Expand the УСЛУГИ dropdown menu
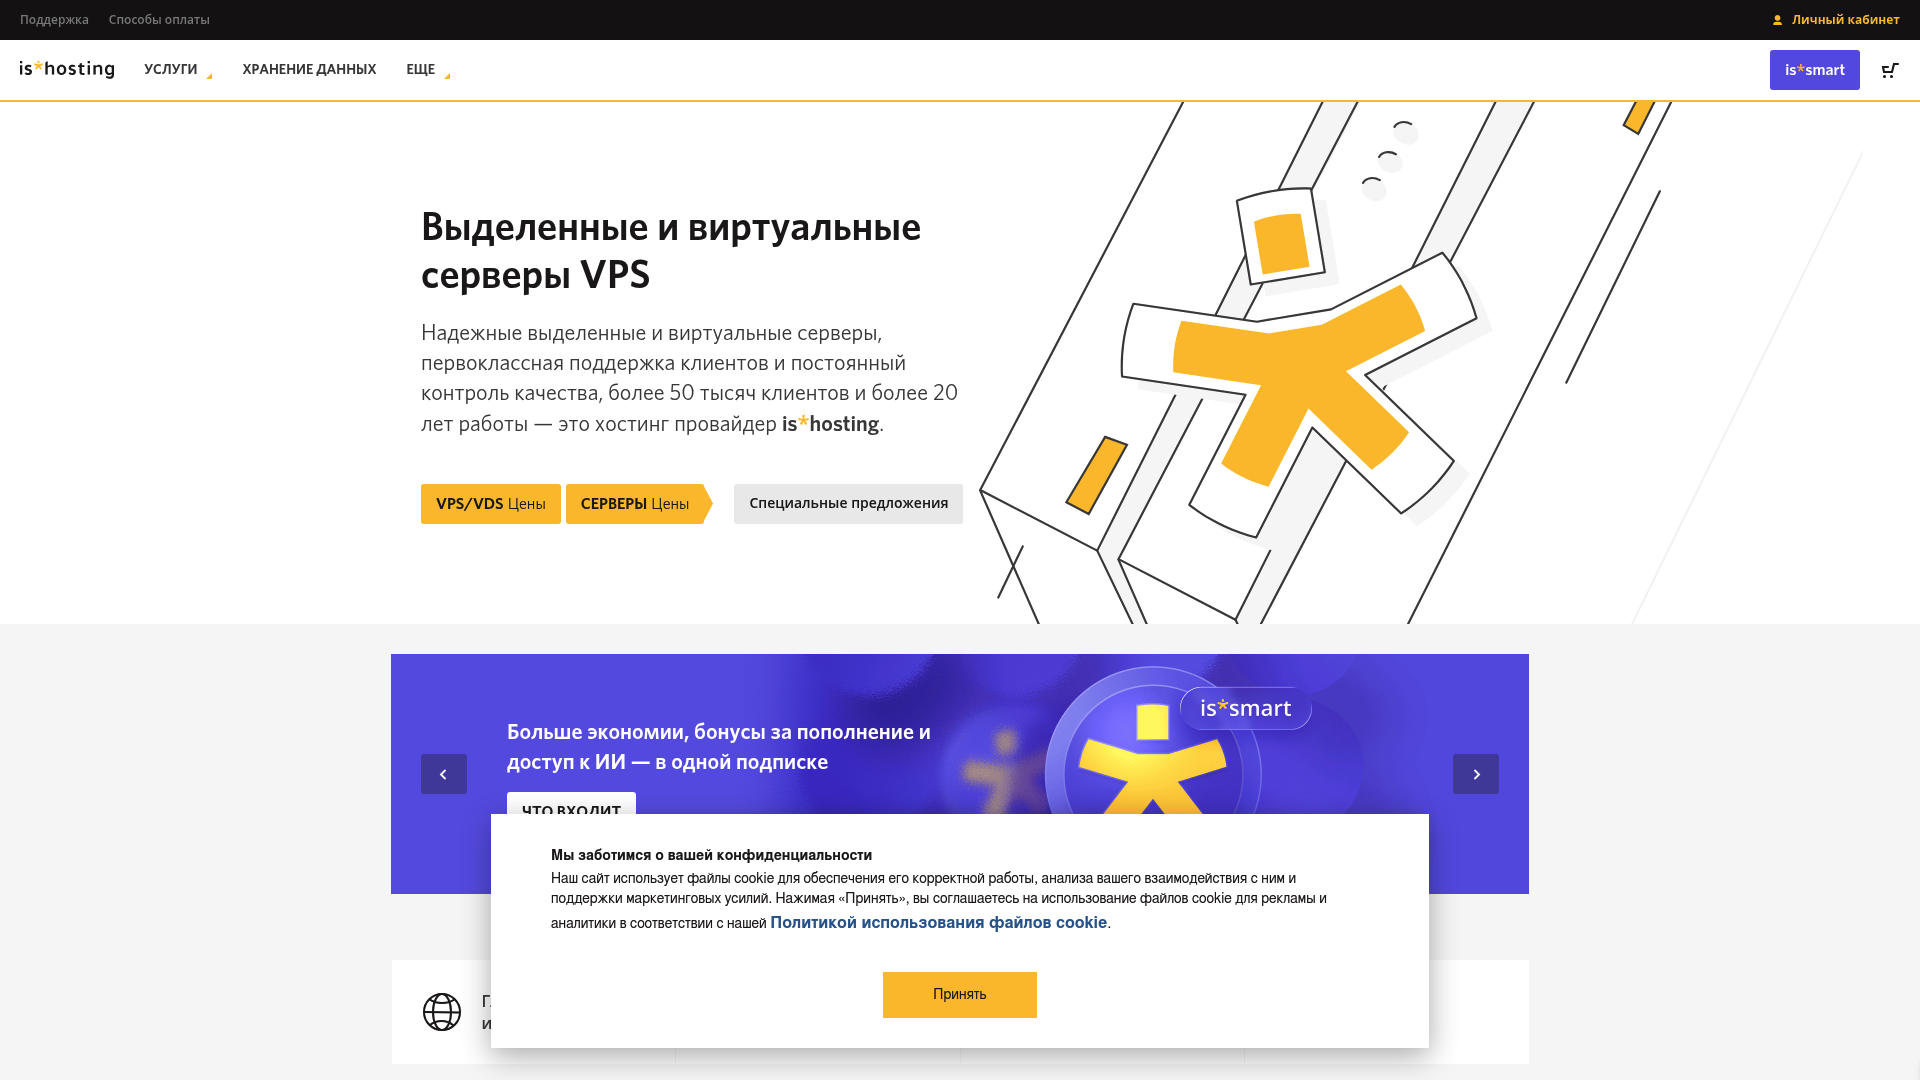This screenshot has width=1920, height=1080. click(x=178, y=70)
